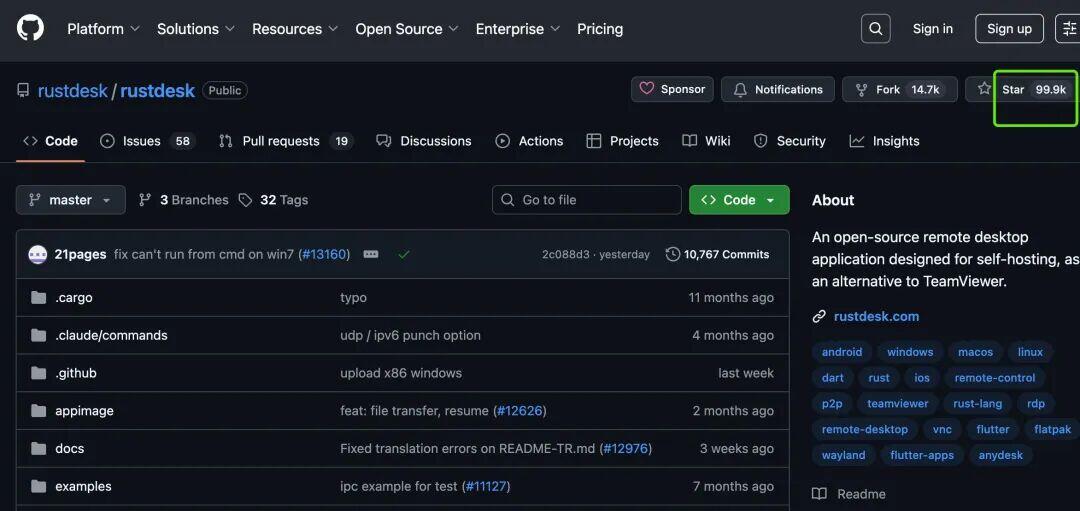Image resolution: width=1080 pixels, height=511 pixels.
Task: Open the commit details ellipsis icon
Action: point(371,254)
